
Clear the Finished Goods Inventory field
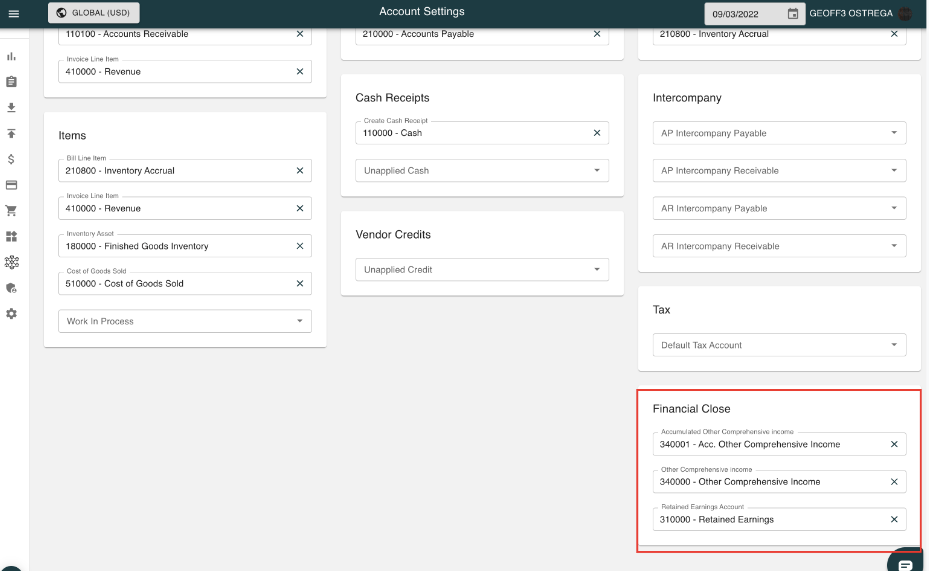pyautogui.click(x=300, y=246)
